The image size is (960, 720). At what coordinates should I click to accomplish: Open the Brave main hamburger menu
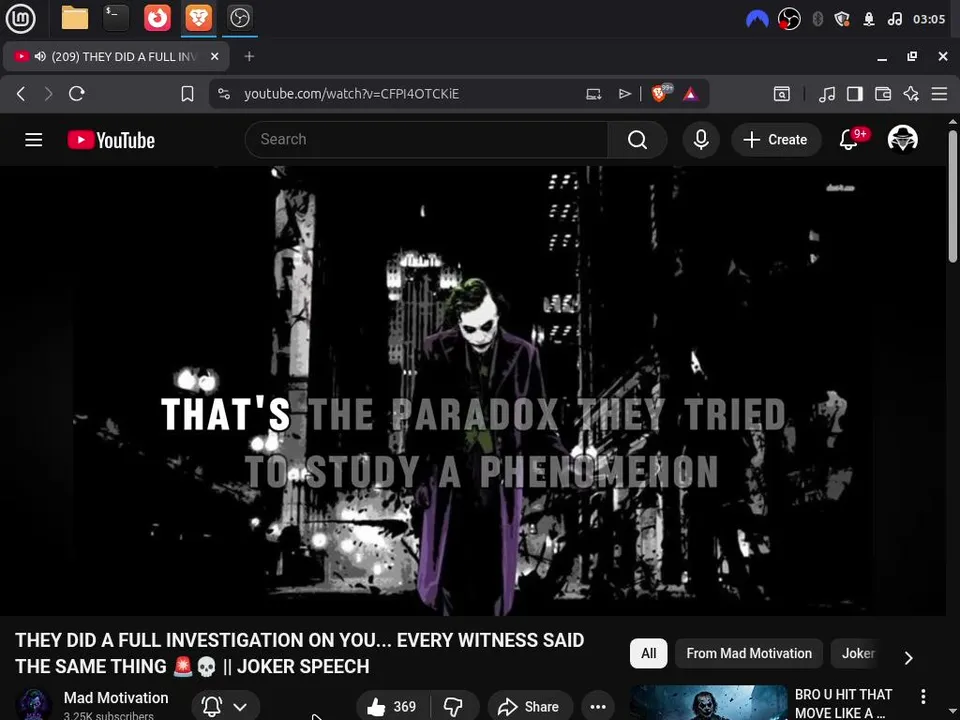pos(939,94)
